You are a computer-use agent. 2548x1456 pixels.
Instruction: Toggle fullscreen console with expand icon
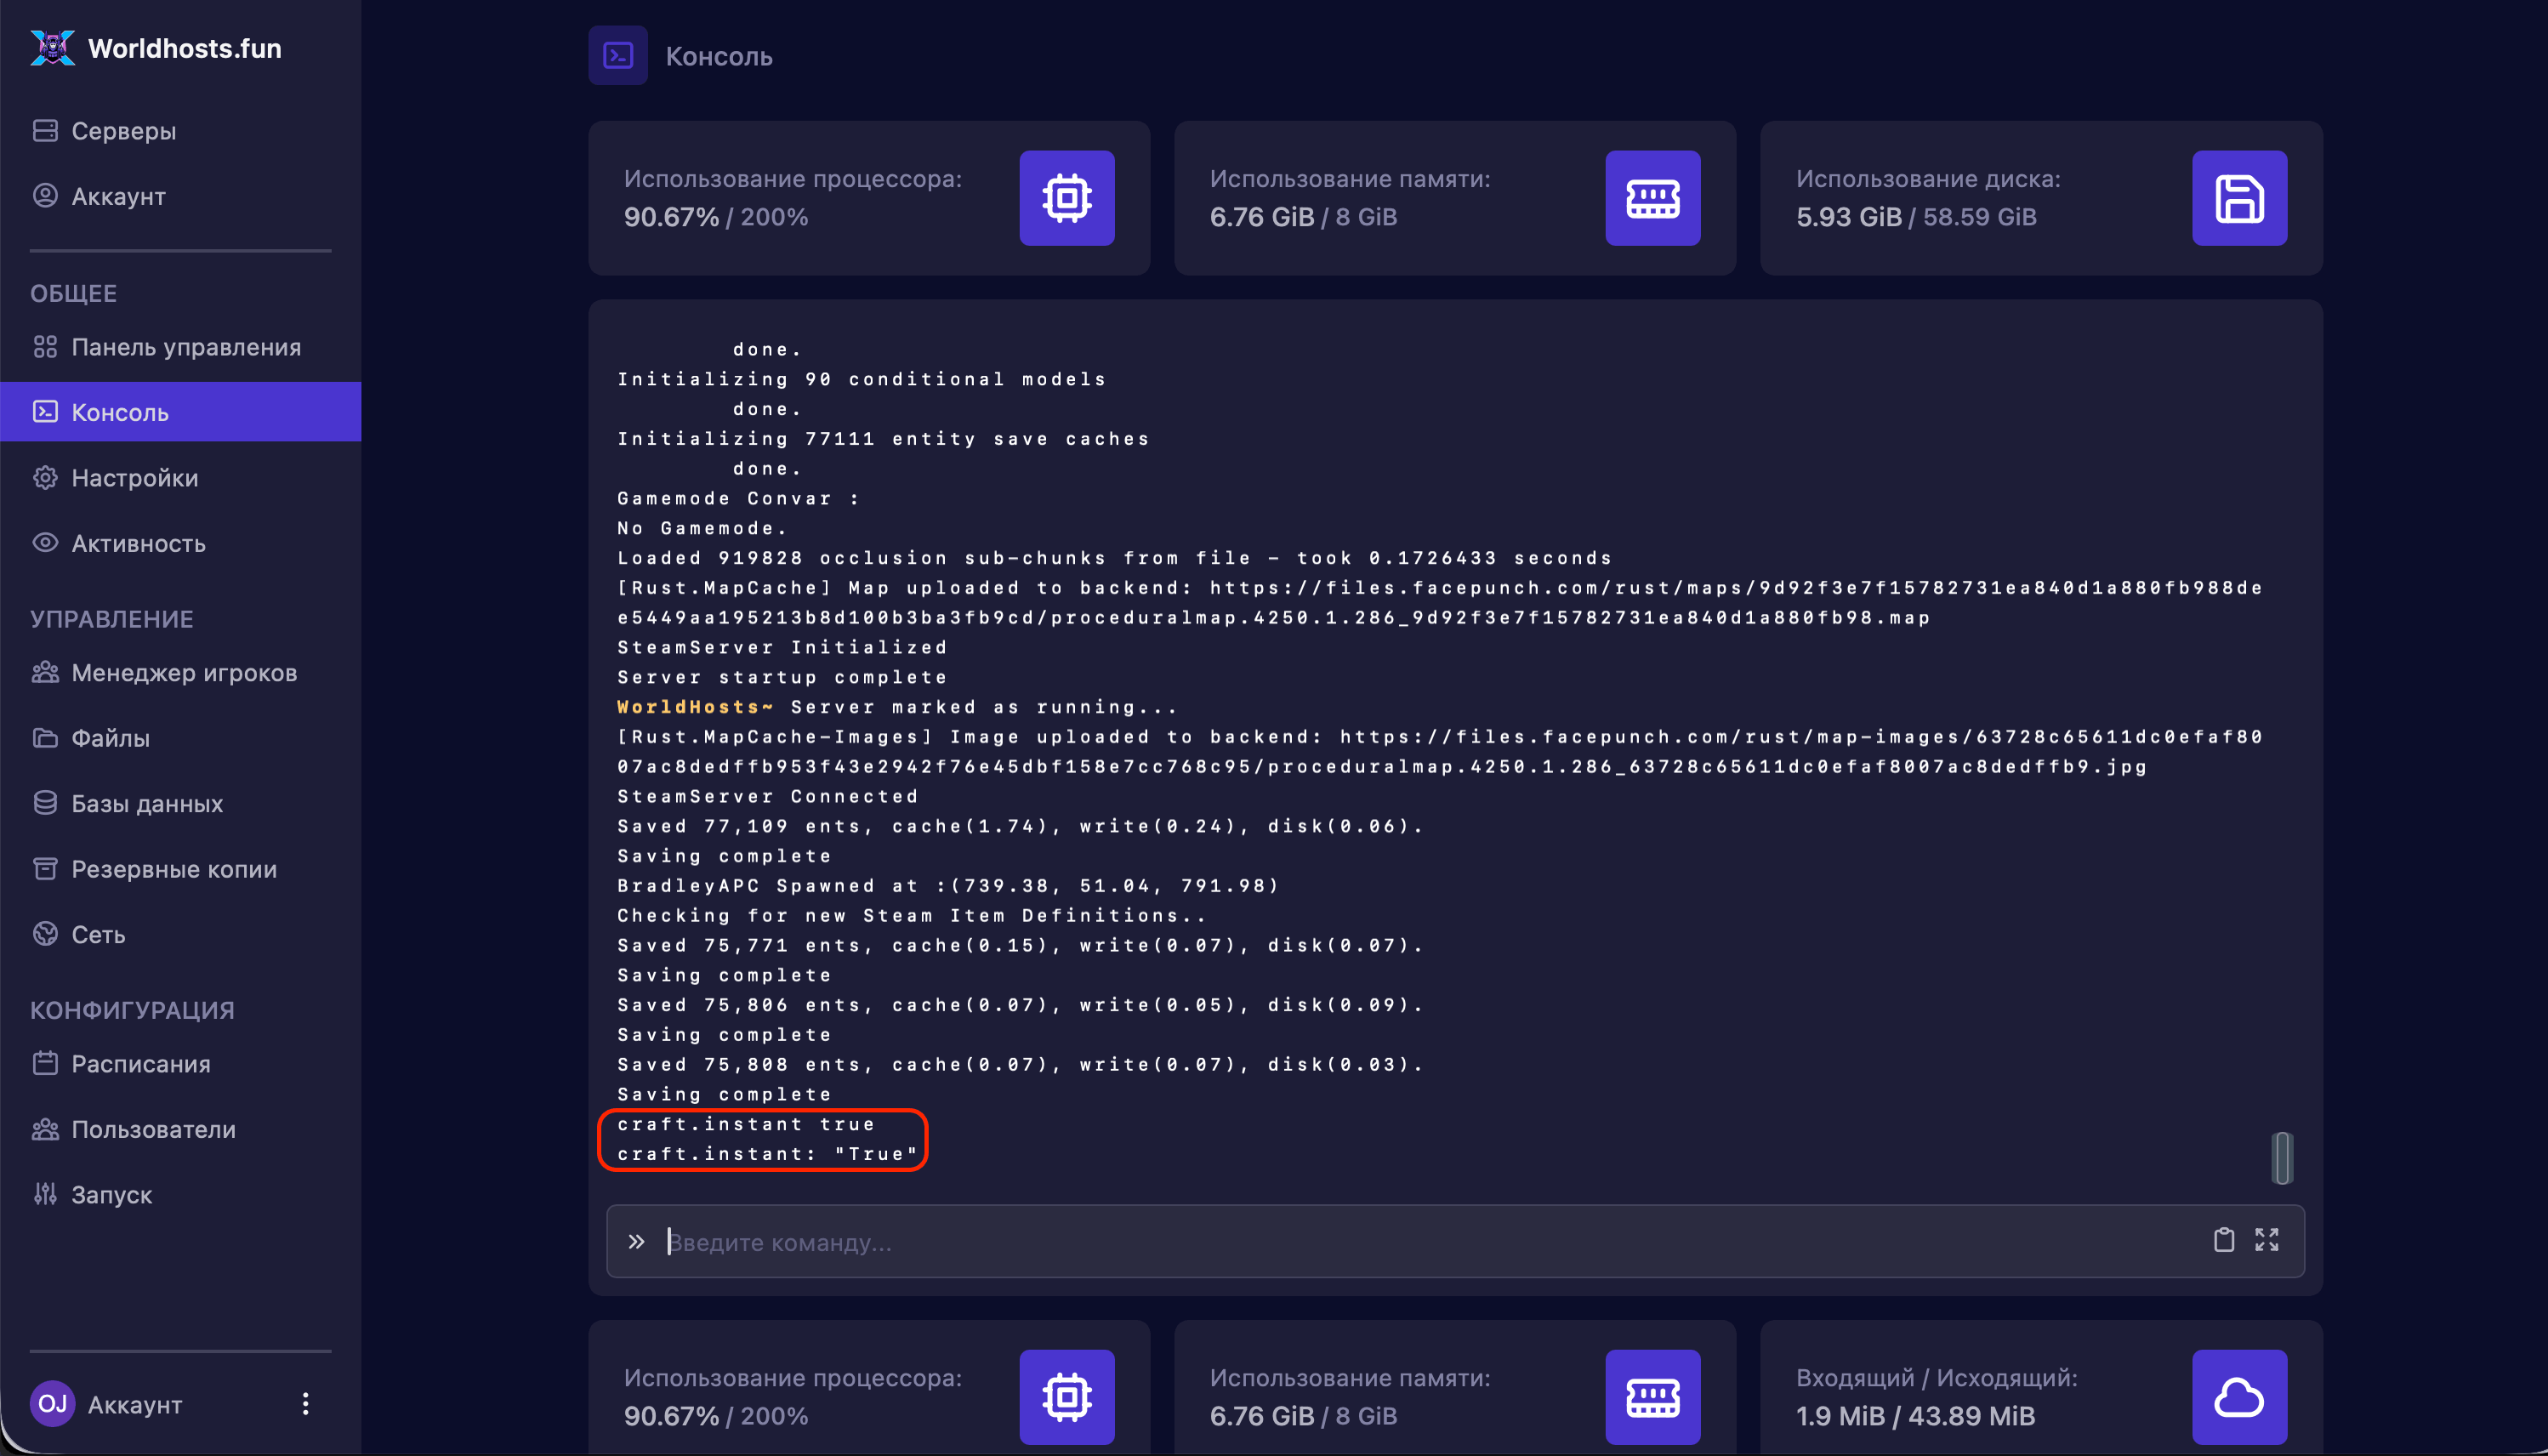(x=2267, y=1240)
